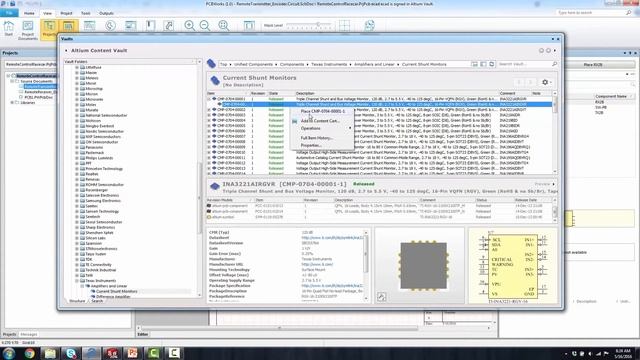Click the Add to Content Cart menu icon
Viewport: 640px width, 360px height.
coord(295,121)
